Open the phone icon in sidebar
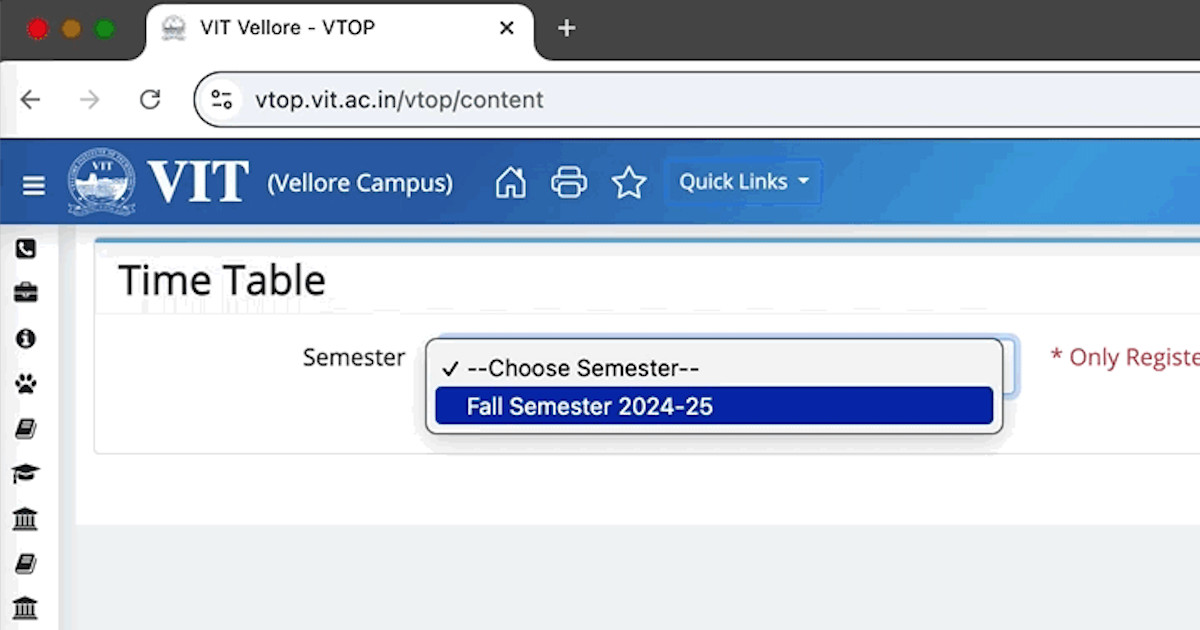Image resolution: width=1200 pixels, height=630 pixels. pyautogui.click(x=25, y=248)
